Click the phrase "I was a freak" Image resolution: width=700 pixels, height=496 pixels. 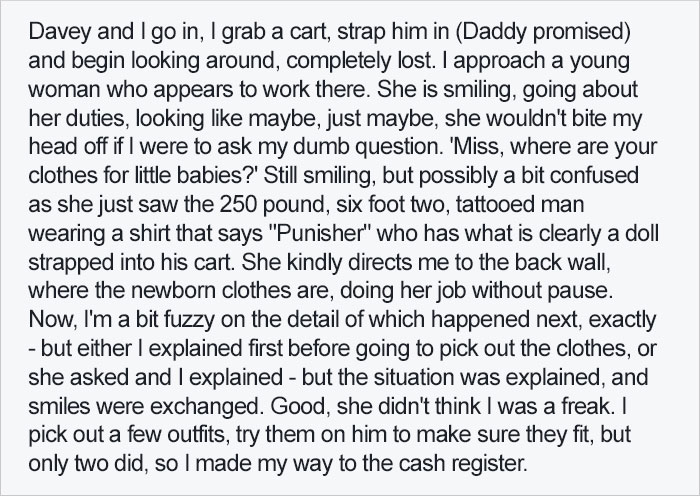[549, 407]
